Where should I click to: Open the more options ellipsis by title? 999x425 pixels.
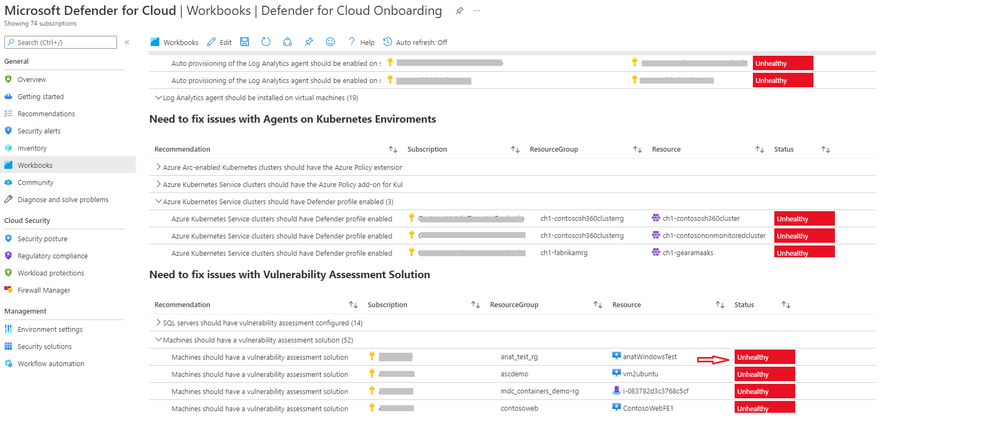coord(477,11)
